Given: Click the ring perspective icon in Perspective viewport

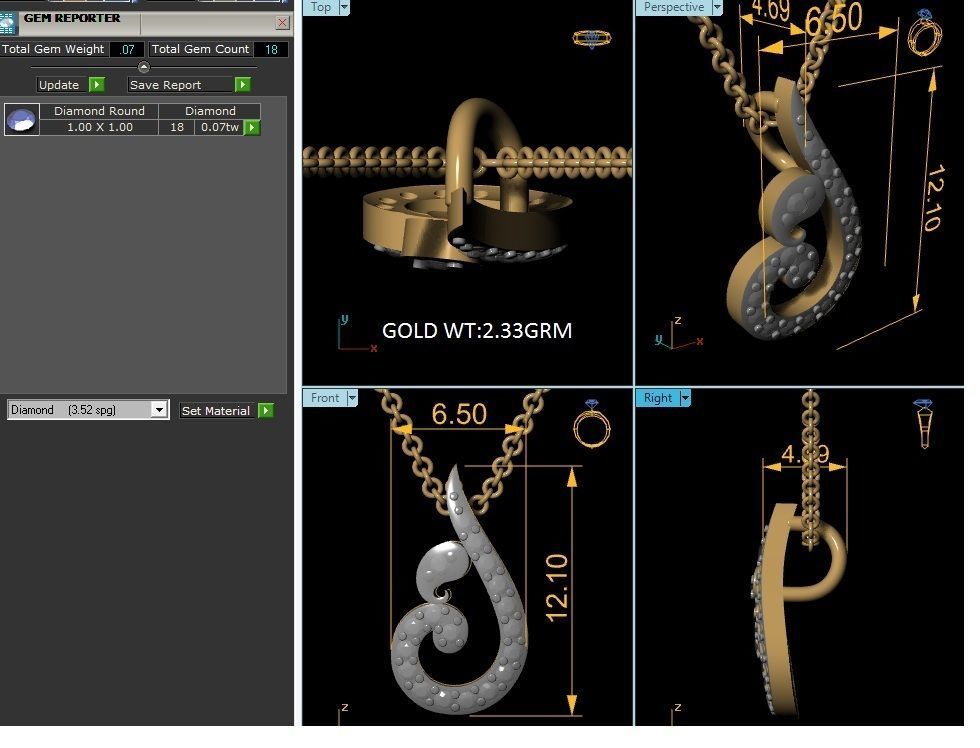Looking at the screenshot, I should click(925, 31).
